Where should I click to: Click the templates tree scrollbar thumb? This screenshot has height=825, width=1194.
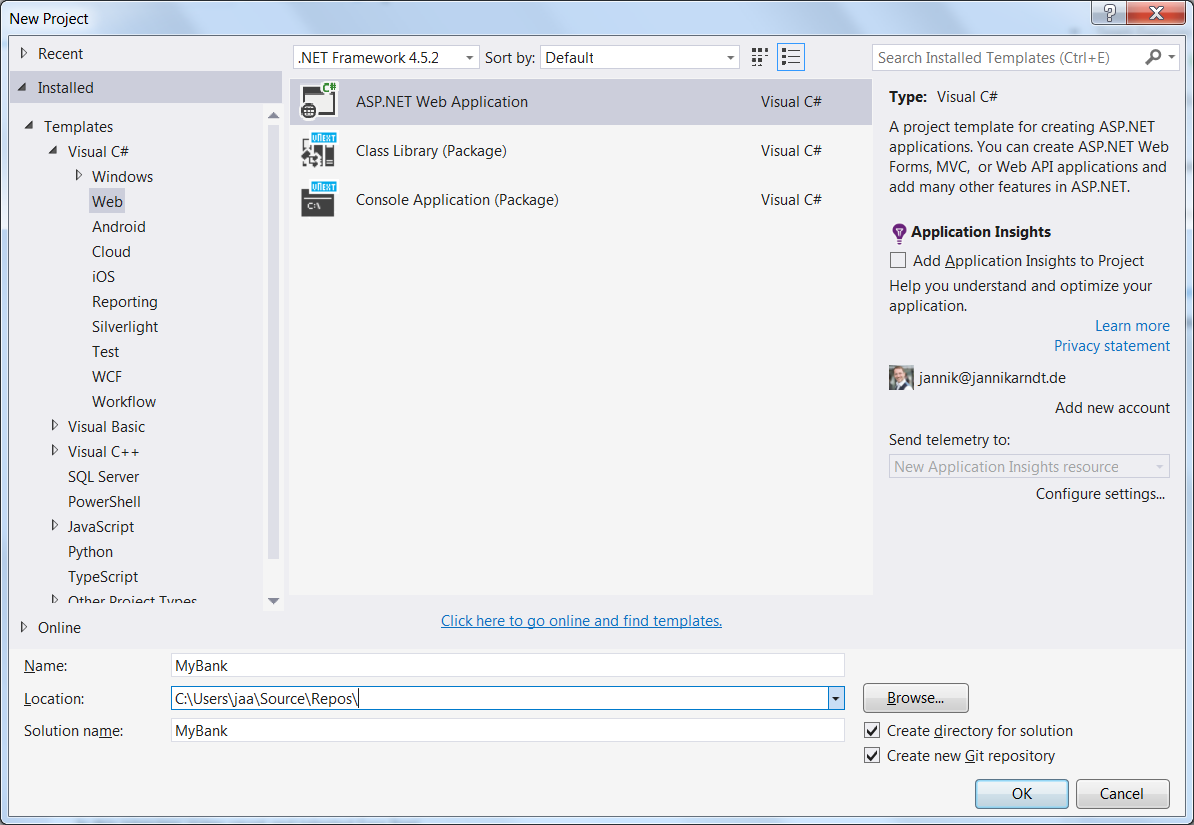coord(273,341)
